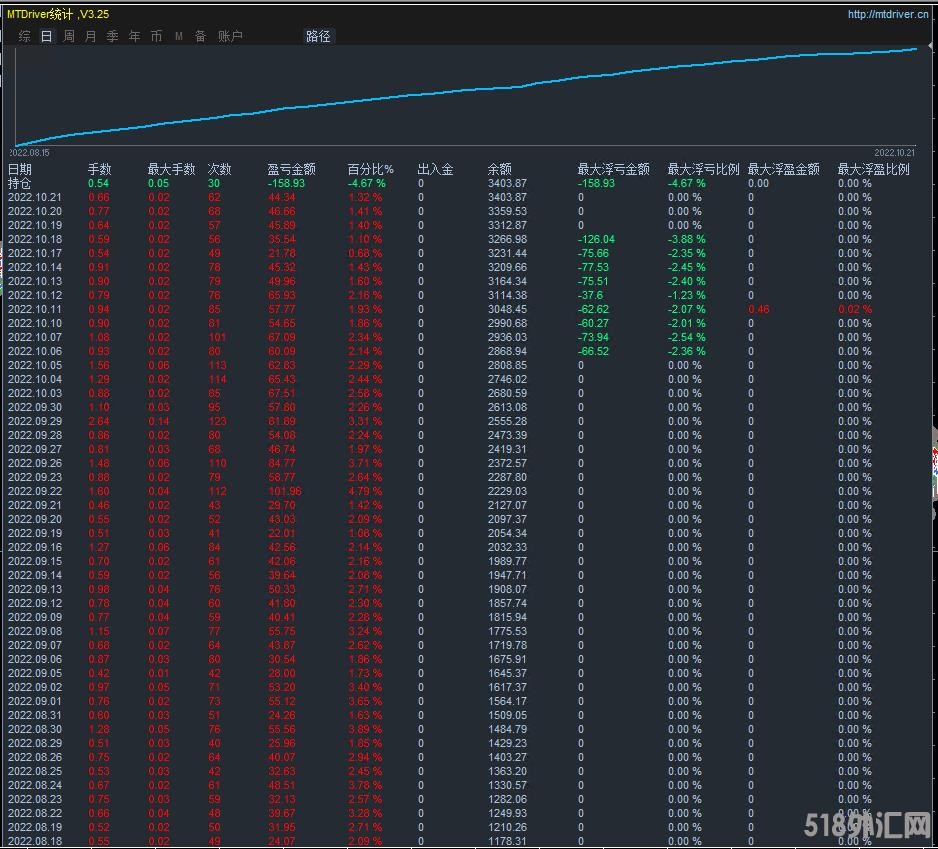
Task: Click the 2022.08.15 chart start date
Action: (30, 153)
